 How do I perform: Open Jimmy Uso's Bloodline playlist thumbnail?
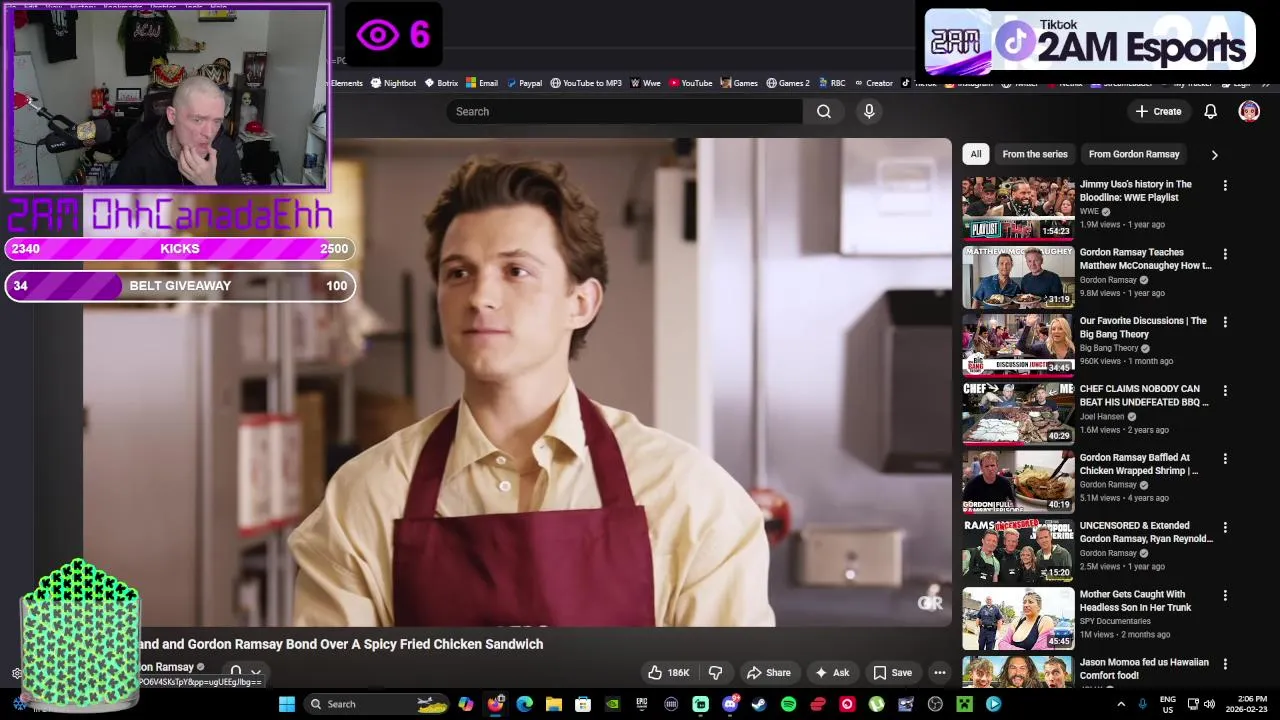click(1018, 209)
